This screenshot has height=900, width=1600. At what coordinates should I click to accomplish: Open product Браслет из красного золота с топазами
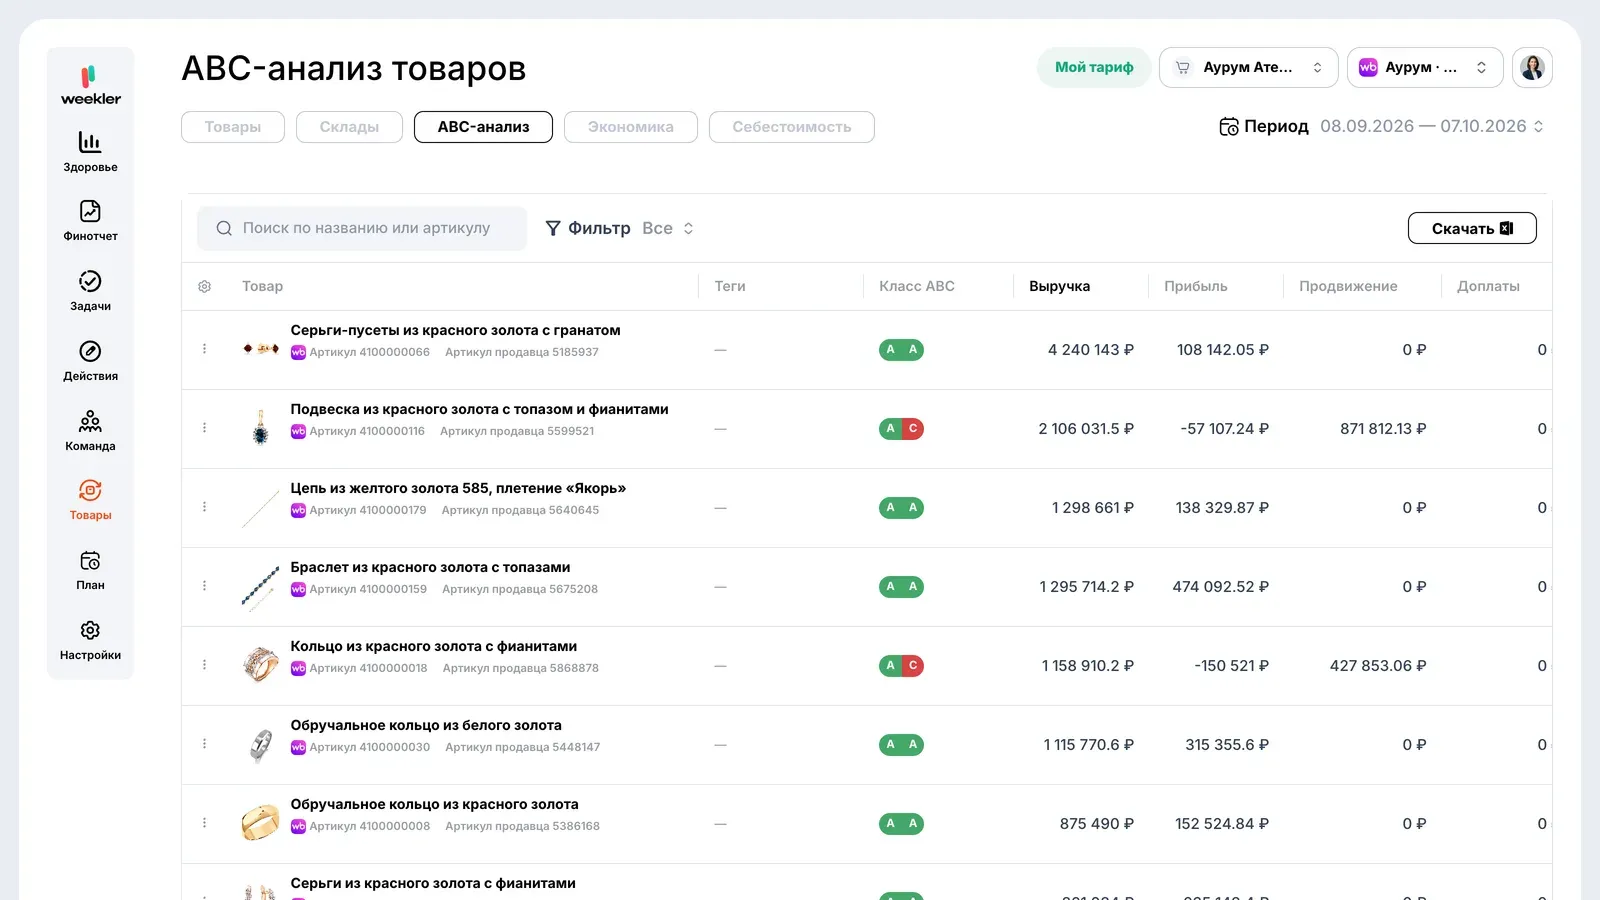(x=430, y=567)
